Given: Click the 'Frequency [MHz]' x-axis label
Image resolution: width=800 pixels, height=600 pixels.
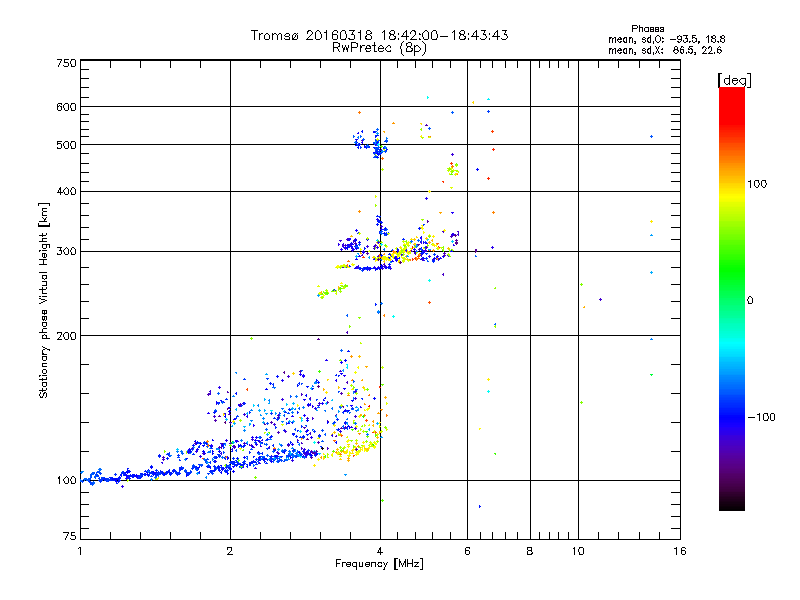Looking at the screenshot, I should (379, 564).
